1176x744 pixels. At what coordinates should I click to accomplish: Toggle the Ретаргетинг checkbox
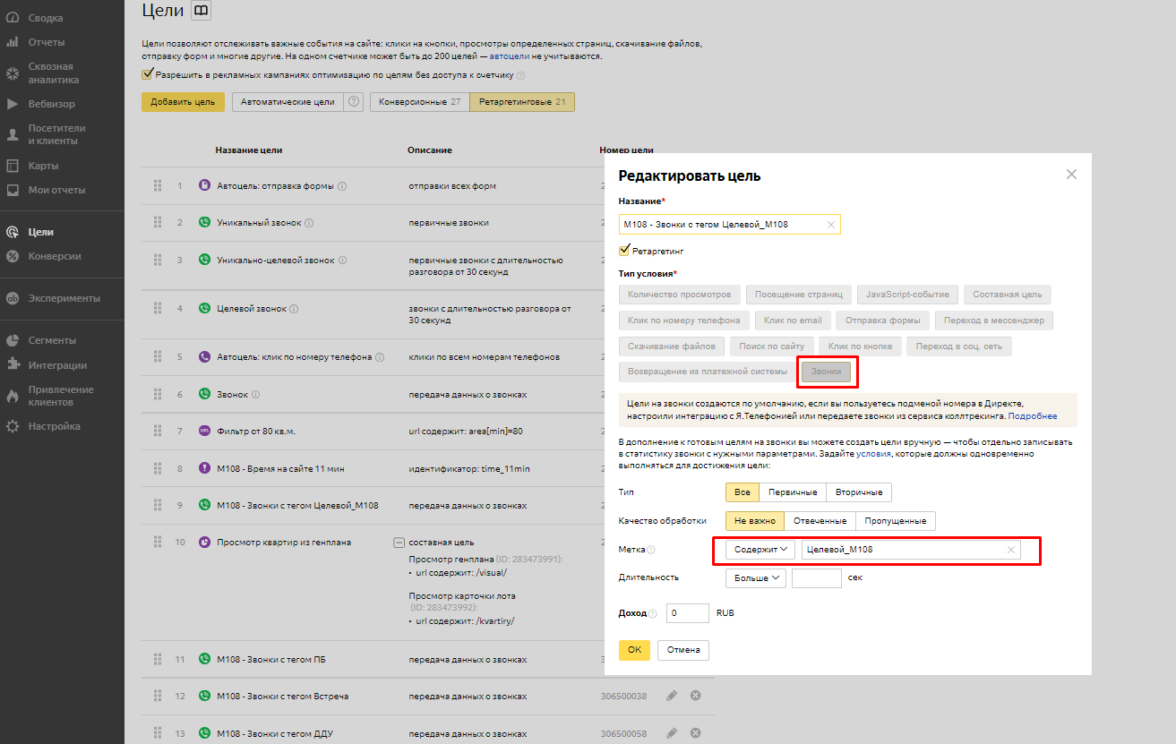pyautogui.click(x=625, y=250)
